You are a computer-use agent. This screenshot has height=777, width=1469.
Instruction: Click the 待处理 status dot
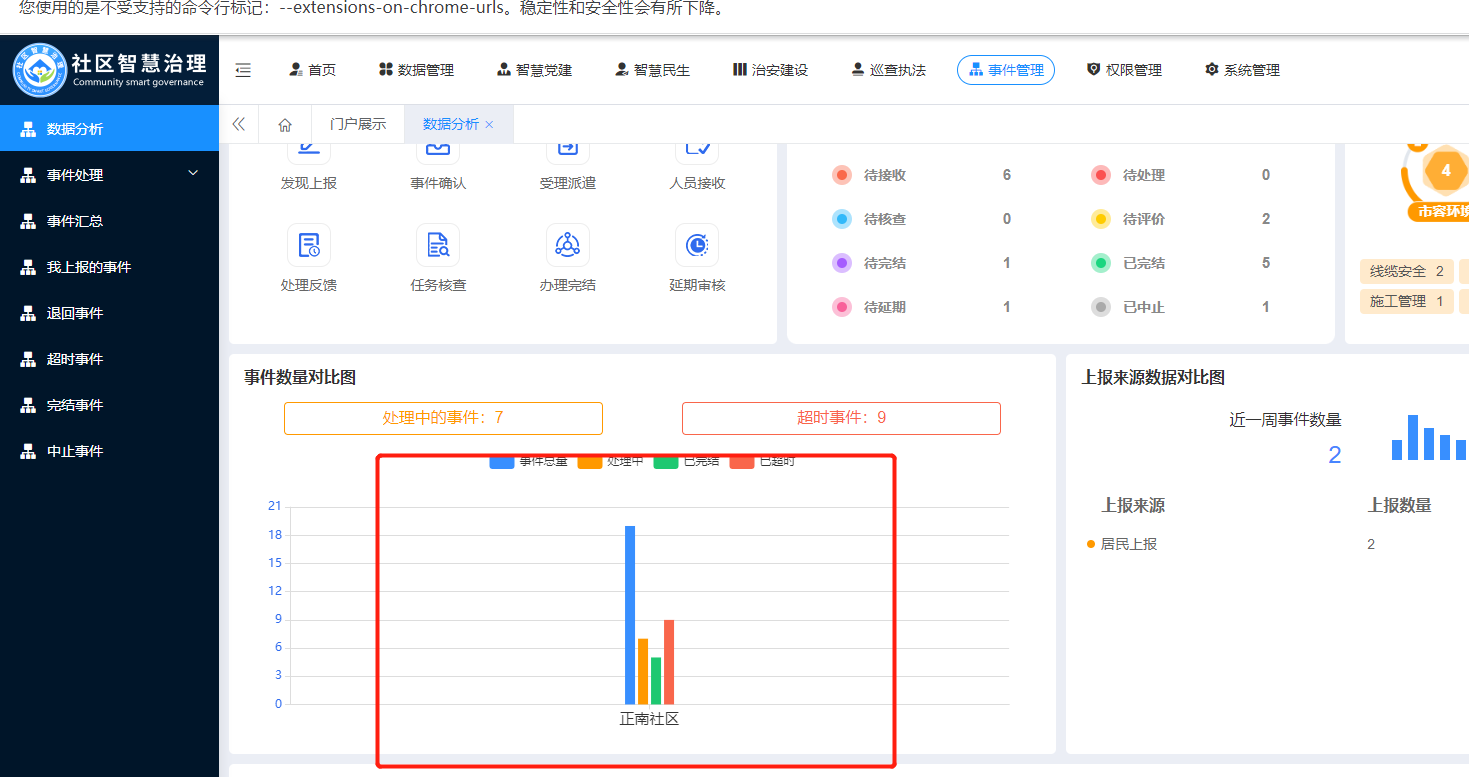1101,175
